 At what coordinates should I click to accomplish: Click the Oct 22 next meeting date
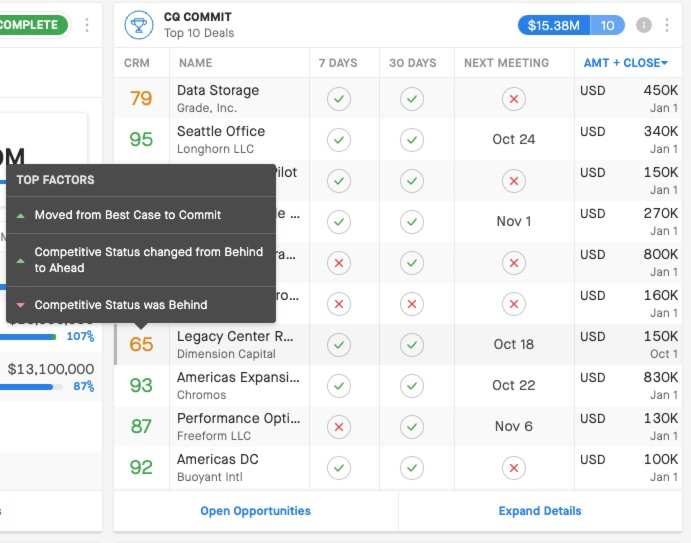pos(514,385)
